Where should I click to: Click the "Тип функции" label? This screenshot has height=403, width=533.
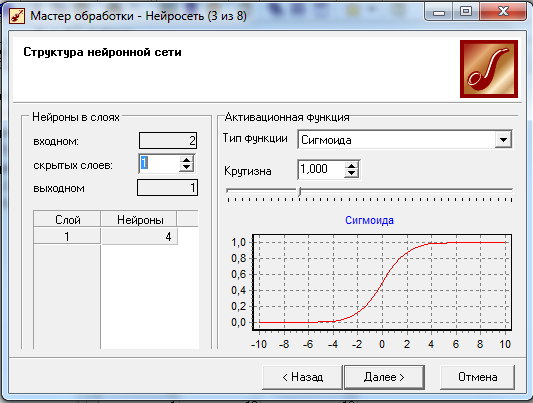coord(255,138)
